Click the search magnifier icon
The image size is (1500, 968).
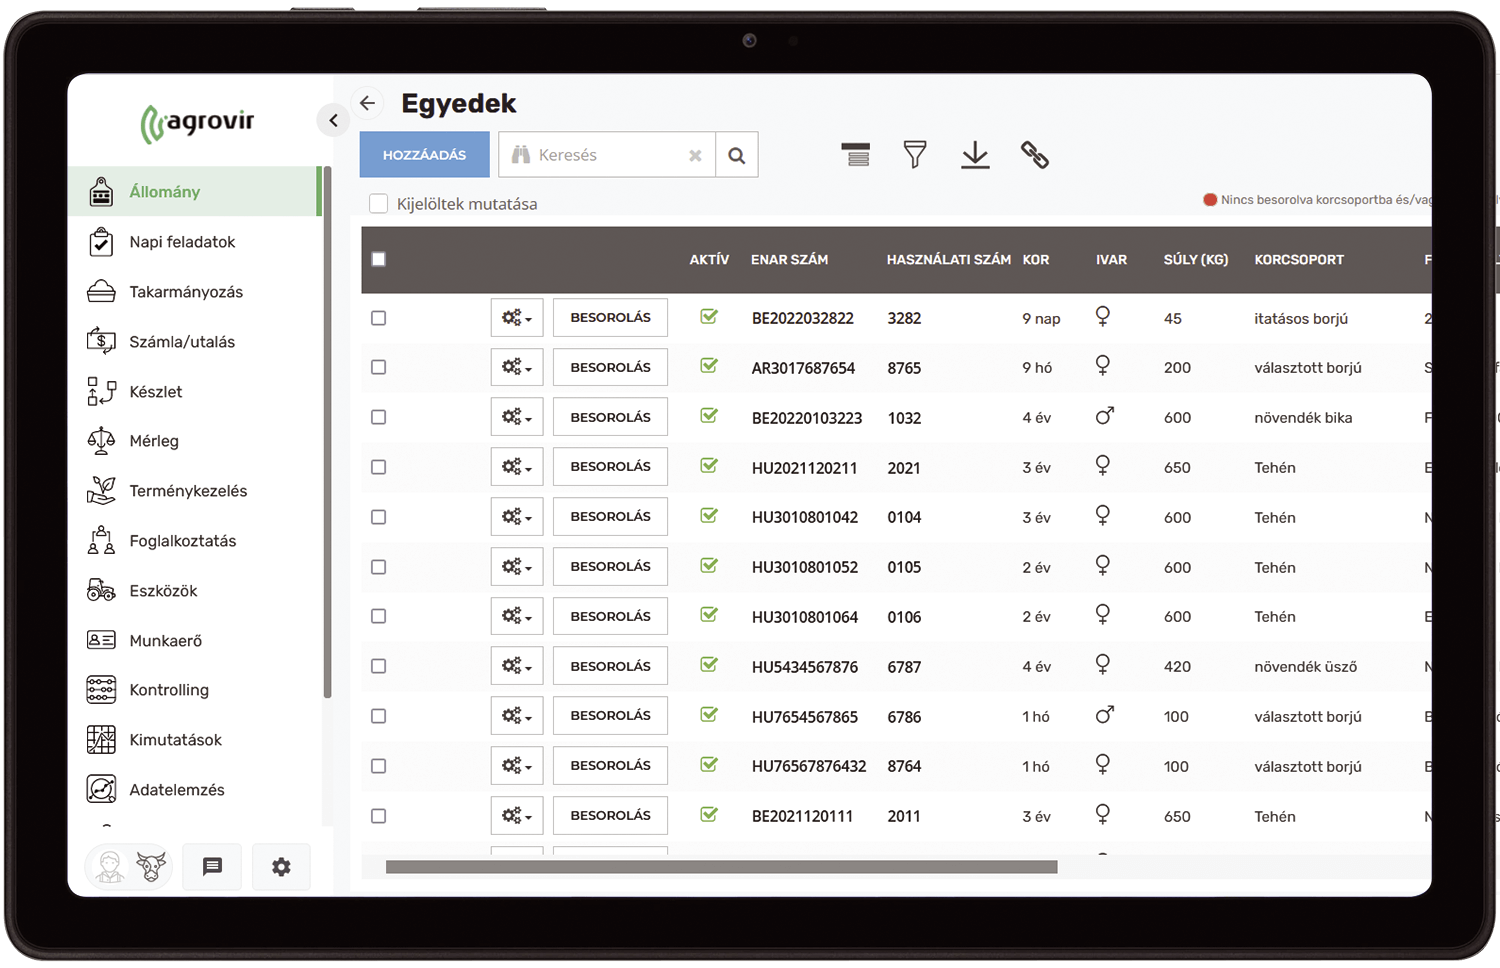coord(737,155)
